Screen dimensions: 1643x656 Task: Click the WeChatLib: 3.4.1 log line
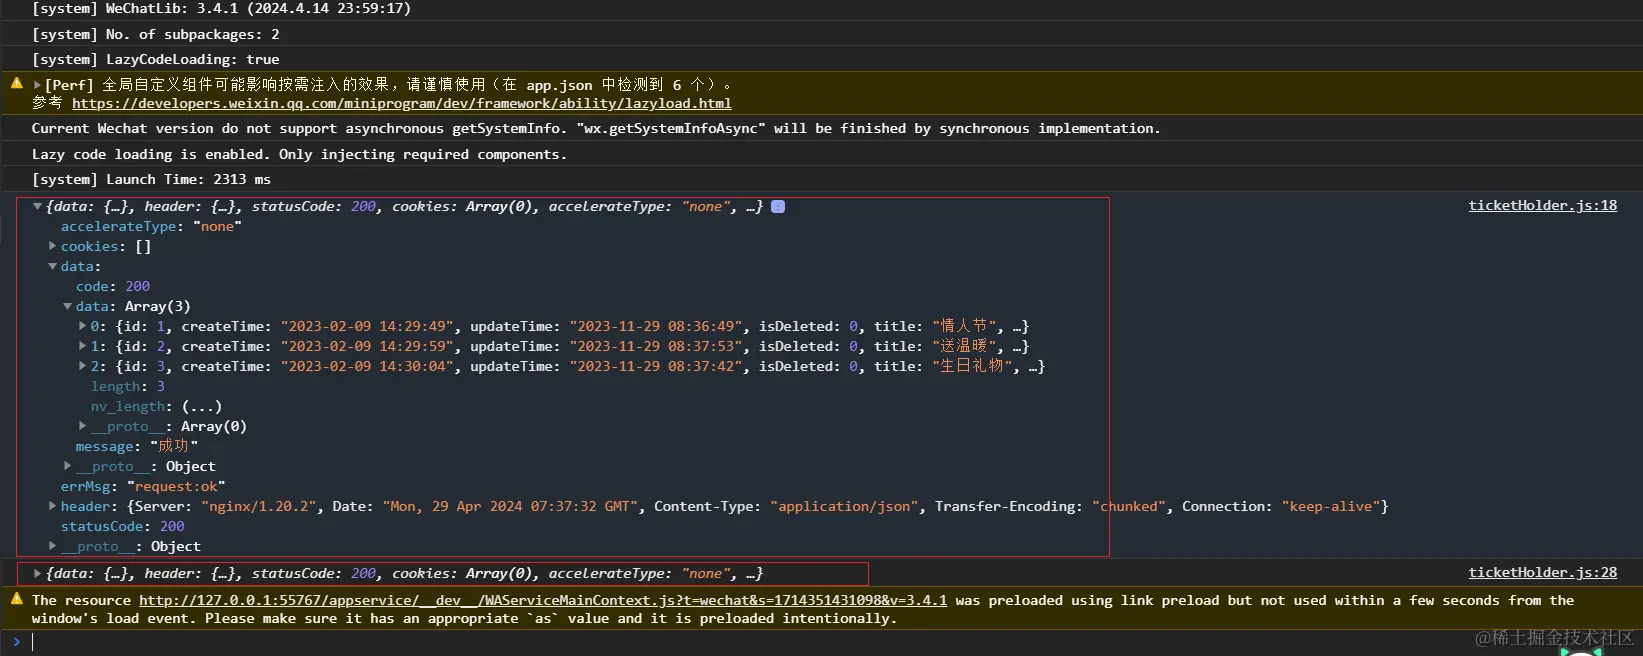coord(221,8)
